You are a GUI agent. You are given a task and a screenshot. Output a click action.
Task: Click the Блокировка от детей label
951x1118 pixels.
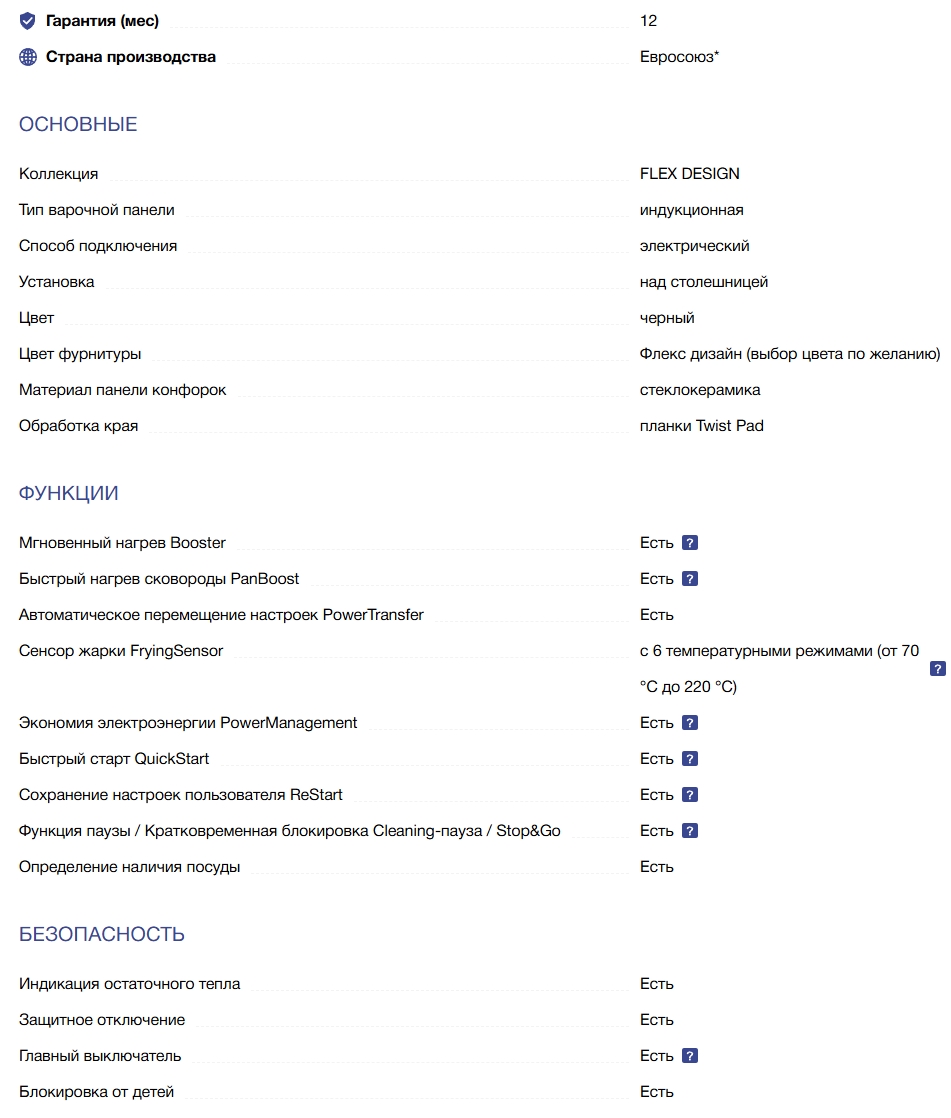coord(96,1092)
